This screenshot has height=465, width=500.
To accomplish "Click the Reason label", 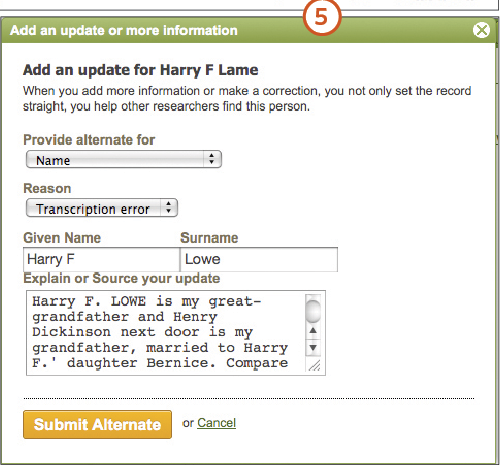I will click(47, 188).
